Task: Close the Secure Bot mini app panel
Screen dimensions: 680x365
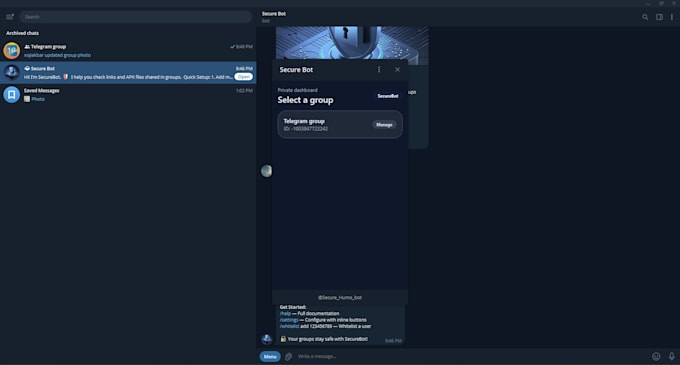Action: pyautogui.click(x=397, y=69)
